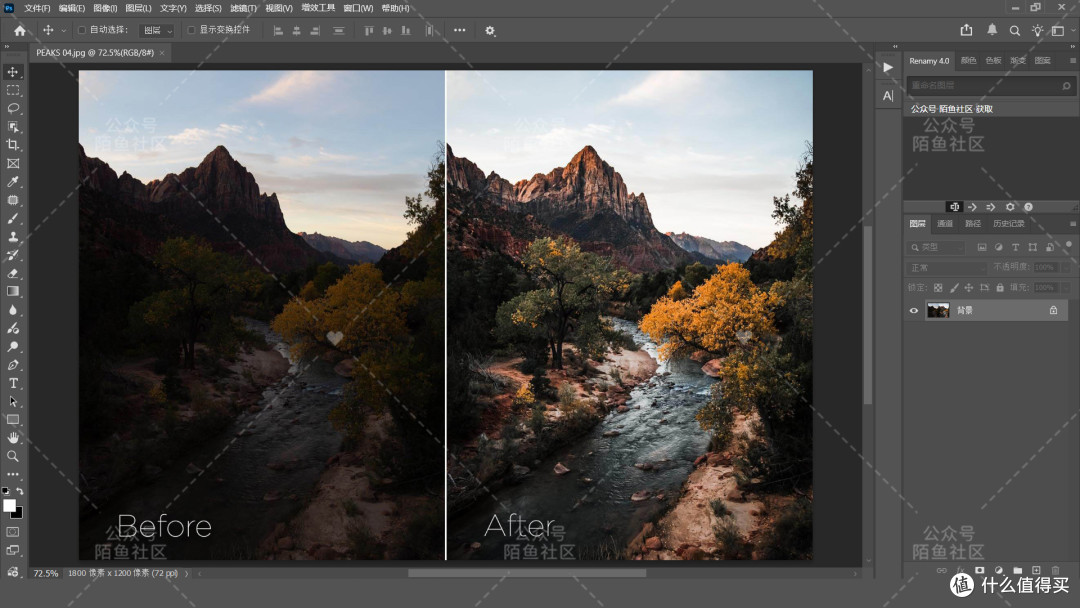The image size is (1080, 608).
Task: Open more align options (three dots)
Action: click(x=459, y=30)
